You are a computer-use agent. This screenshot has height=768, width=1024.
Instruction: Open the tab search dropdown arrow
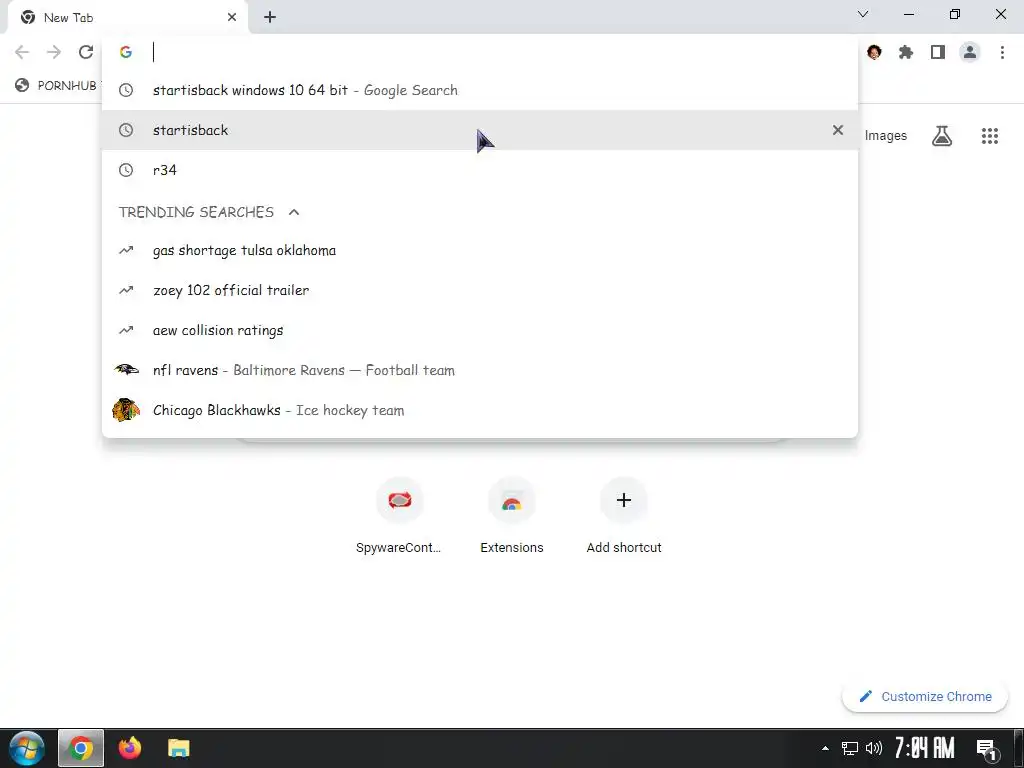[x=863, y=14]
